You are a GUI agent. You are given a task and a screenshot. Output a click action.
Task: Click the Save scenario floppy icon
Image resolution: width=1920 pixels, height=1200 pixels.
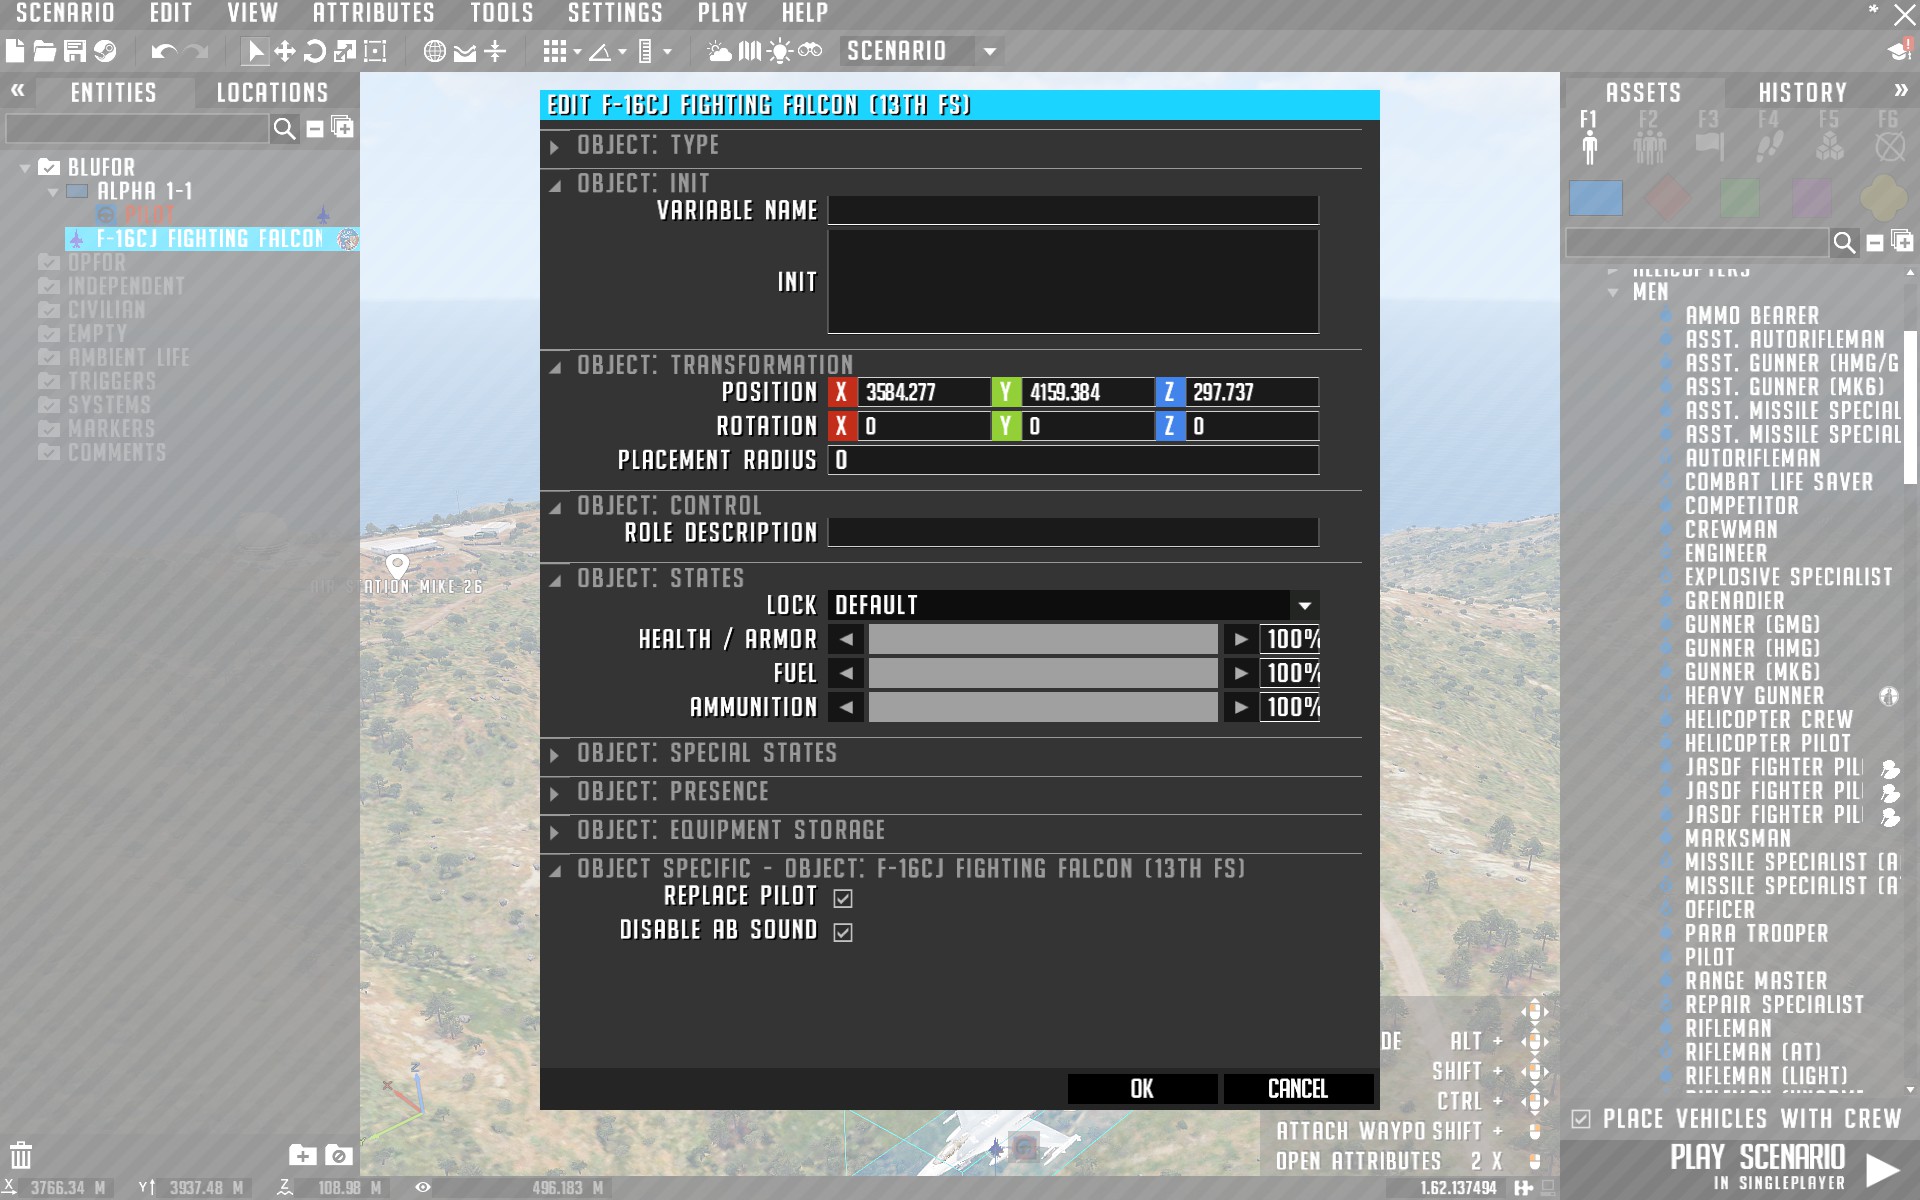pyautogui.click(x=75, y=51)
